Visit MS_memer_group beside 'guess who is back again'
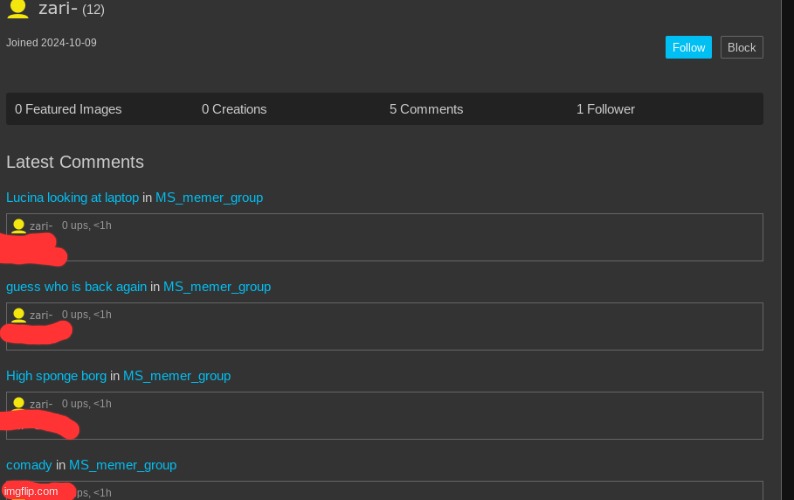This screenshot has width=794, height=500. [217, 286]
